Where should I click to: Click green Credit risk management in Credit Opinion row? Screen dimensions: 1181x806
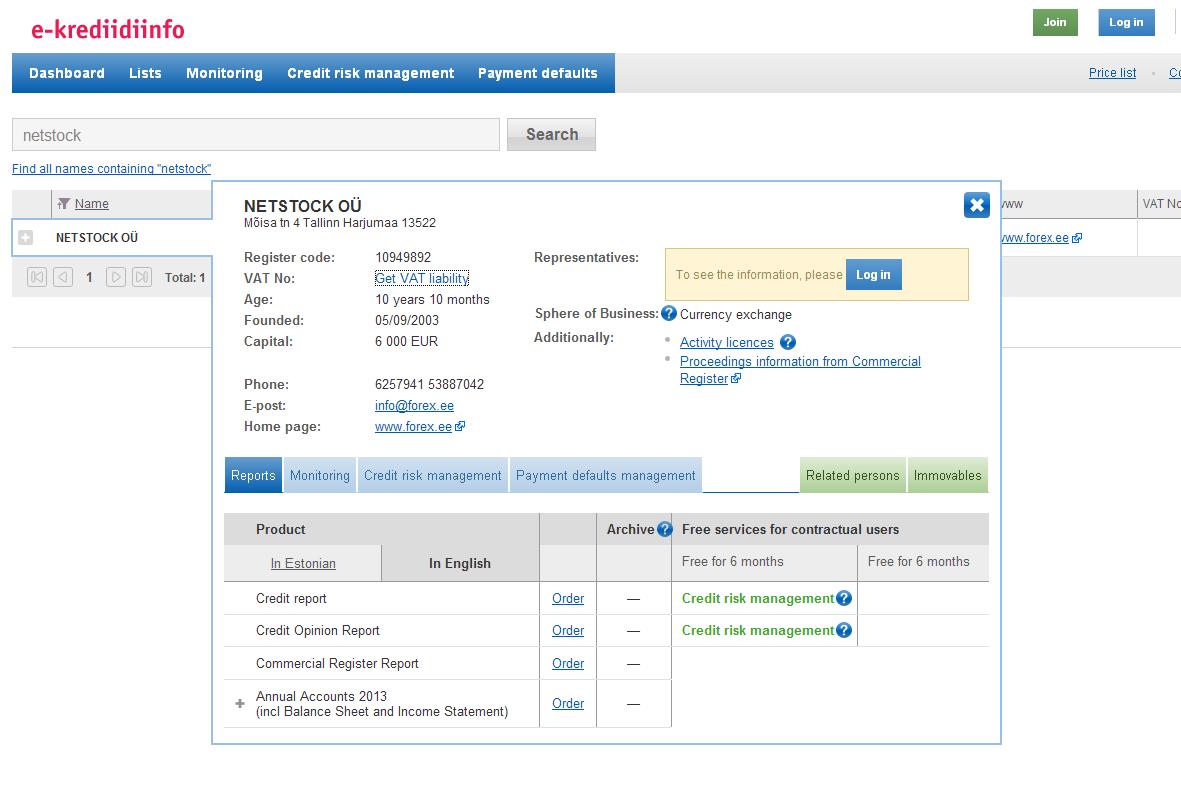point(758,630)
